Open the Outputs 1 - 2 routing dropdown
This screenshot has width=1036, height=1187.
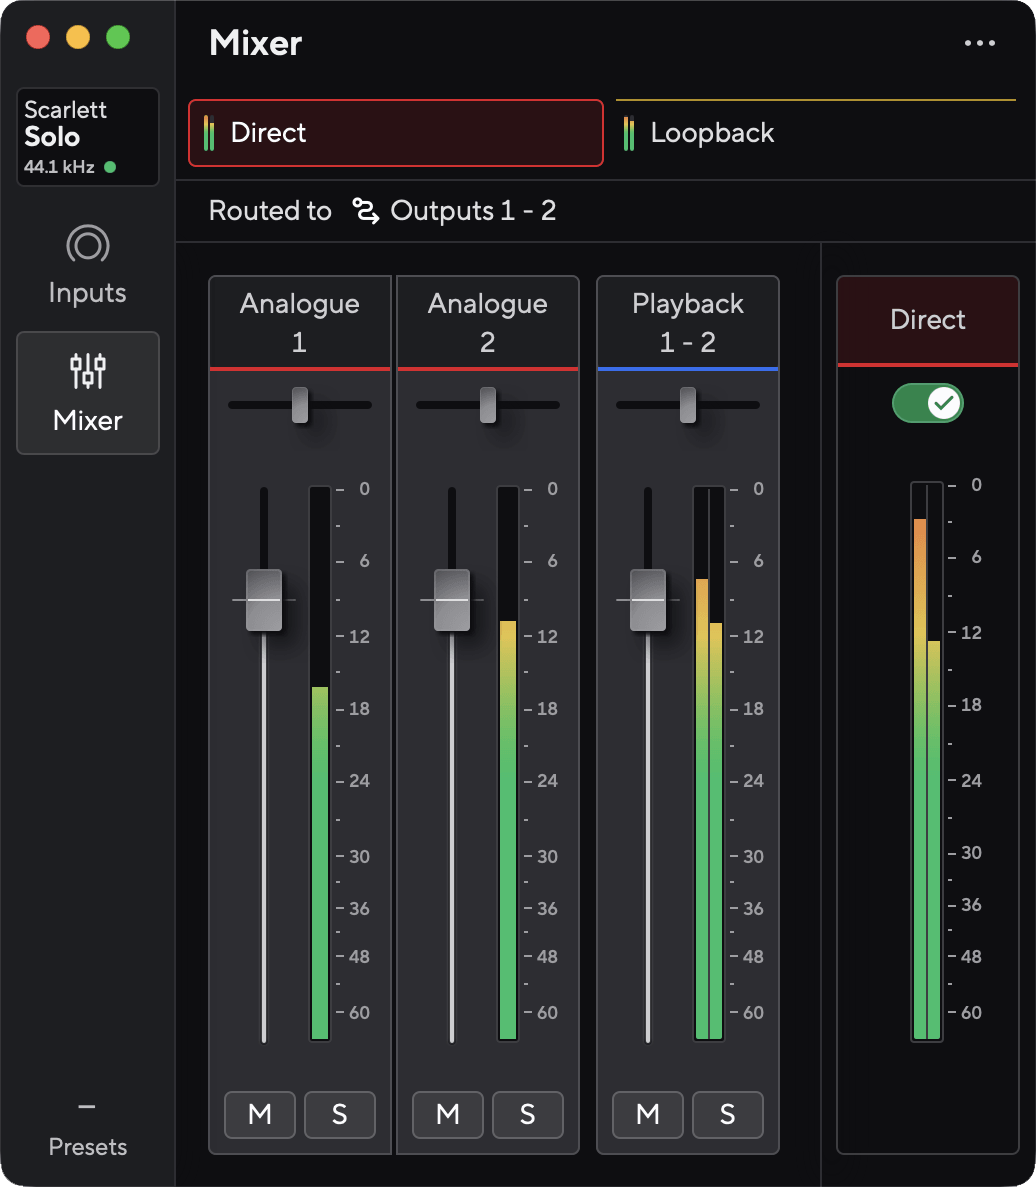(455, 210)
